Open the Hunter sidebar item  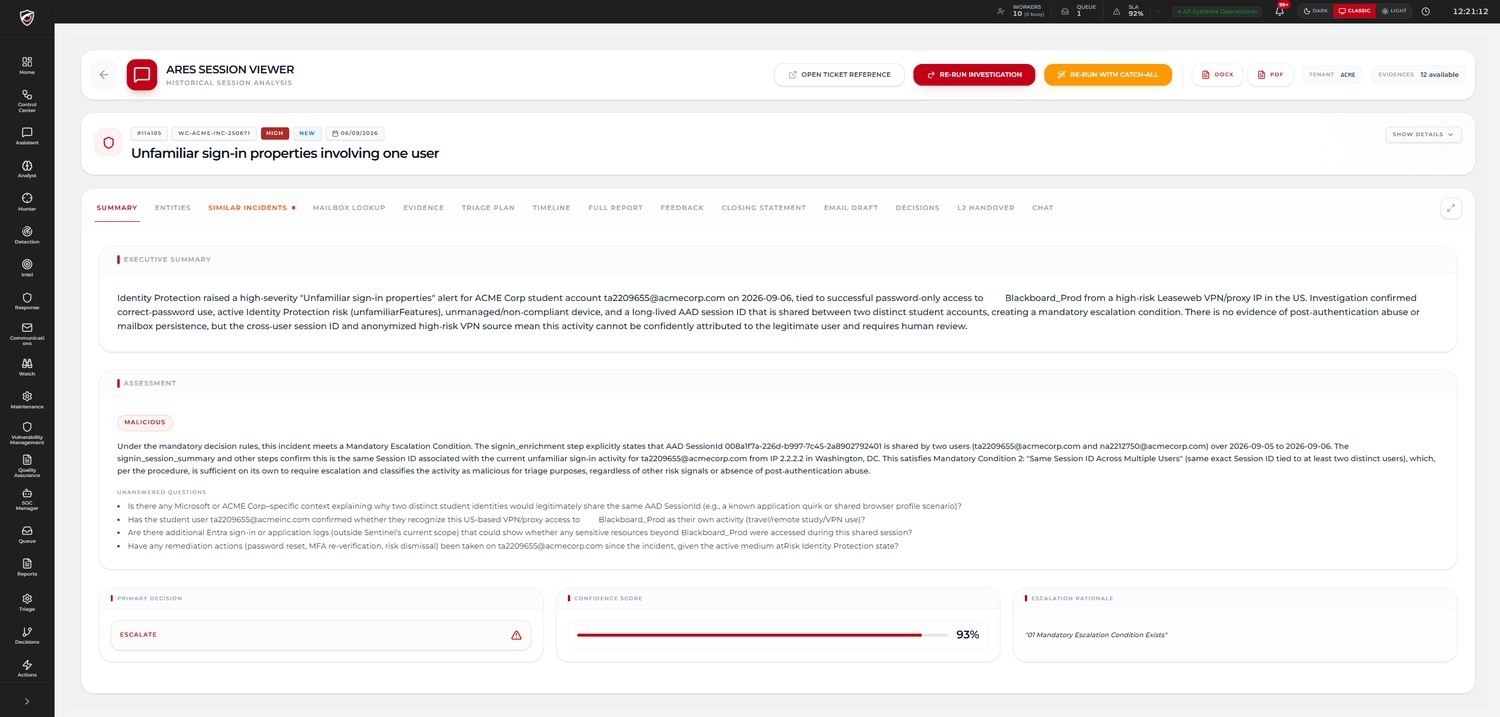pyautogui.click(x=27, y=202)
